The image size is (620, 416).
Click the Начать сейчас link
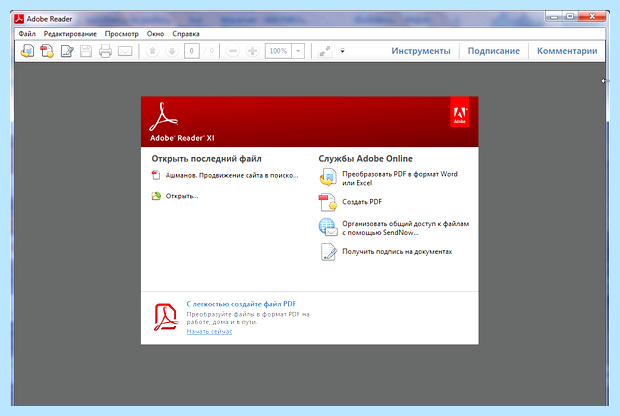coord(209,331)
